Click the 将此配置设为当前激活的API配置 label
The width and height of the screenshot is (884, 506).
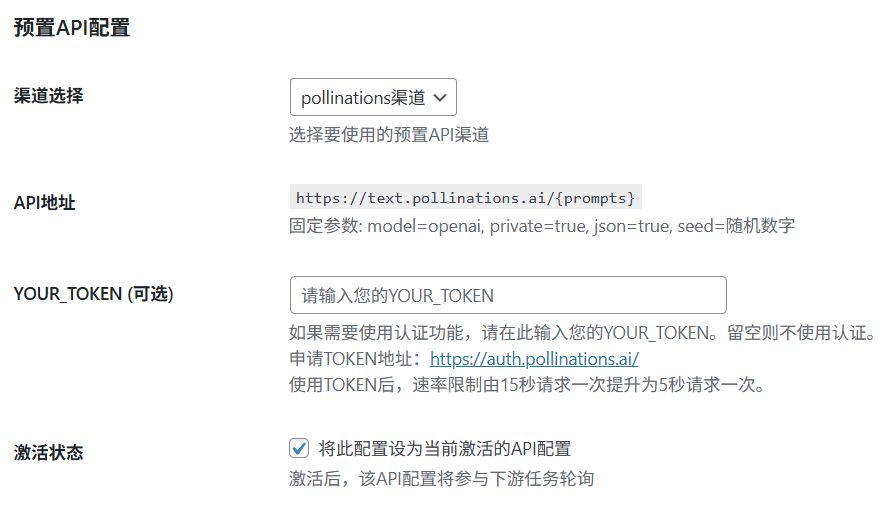[445, 448]
